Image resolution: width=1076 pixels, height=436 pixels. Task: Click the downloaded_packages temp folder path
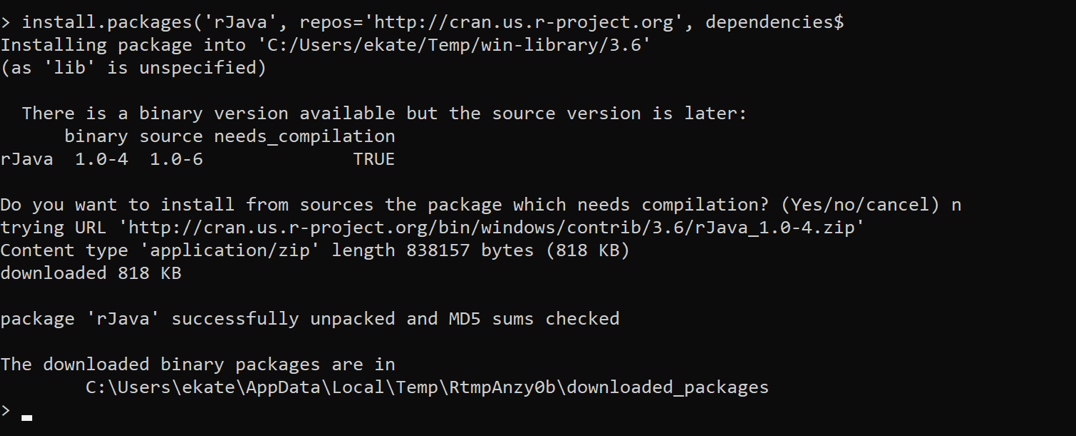[x=427, y=387]
